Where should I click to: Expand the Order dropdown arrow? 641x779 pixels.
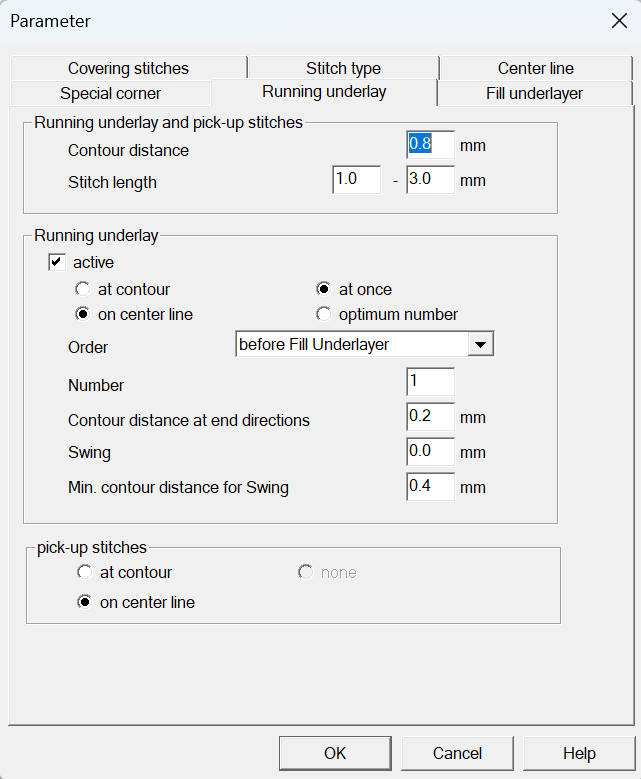coord(481,345)
